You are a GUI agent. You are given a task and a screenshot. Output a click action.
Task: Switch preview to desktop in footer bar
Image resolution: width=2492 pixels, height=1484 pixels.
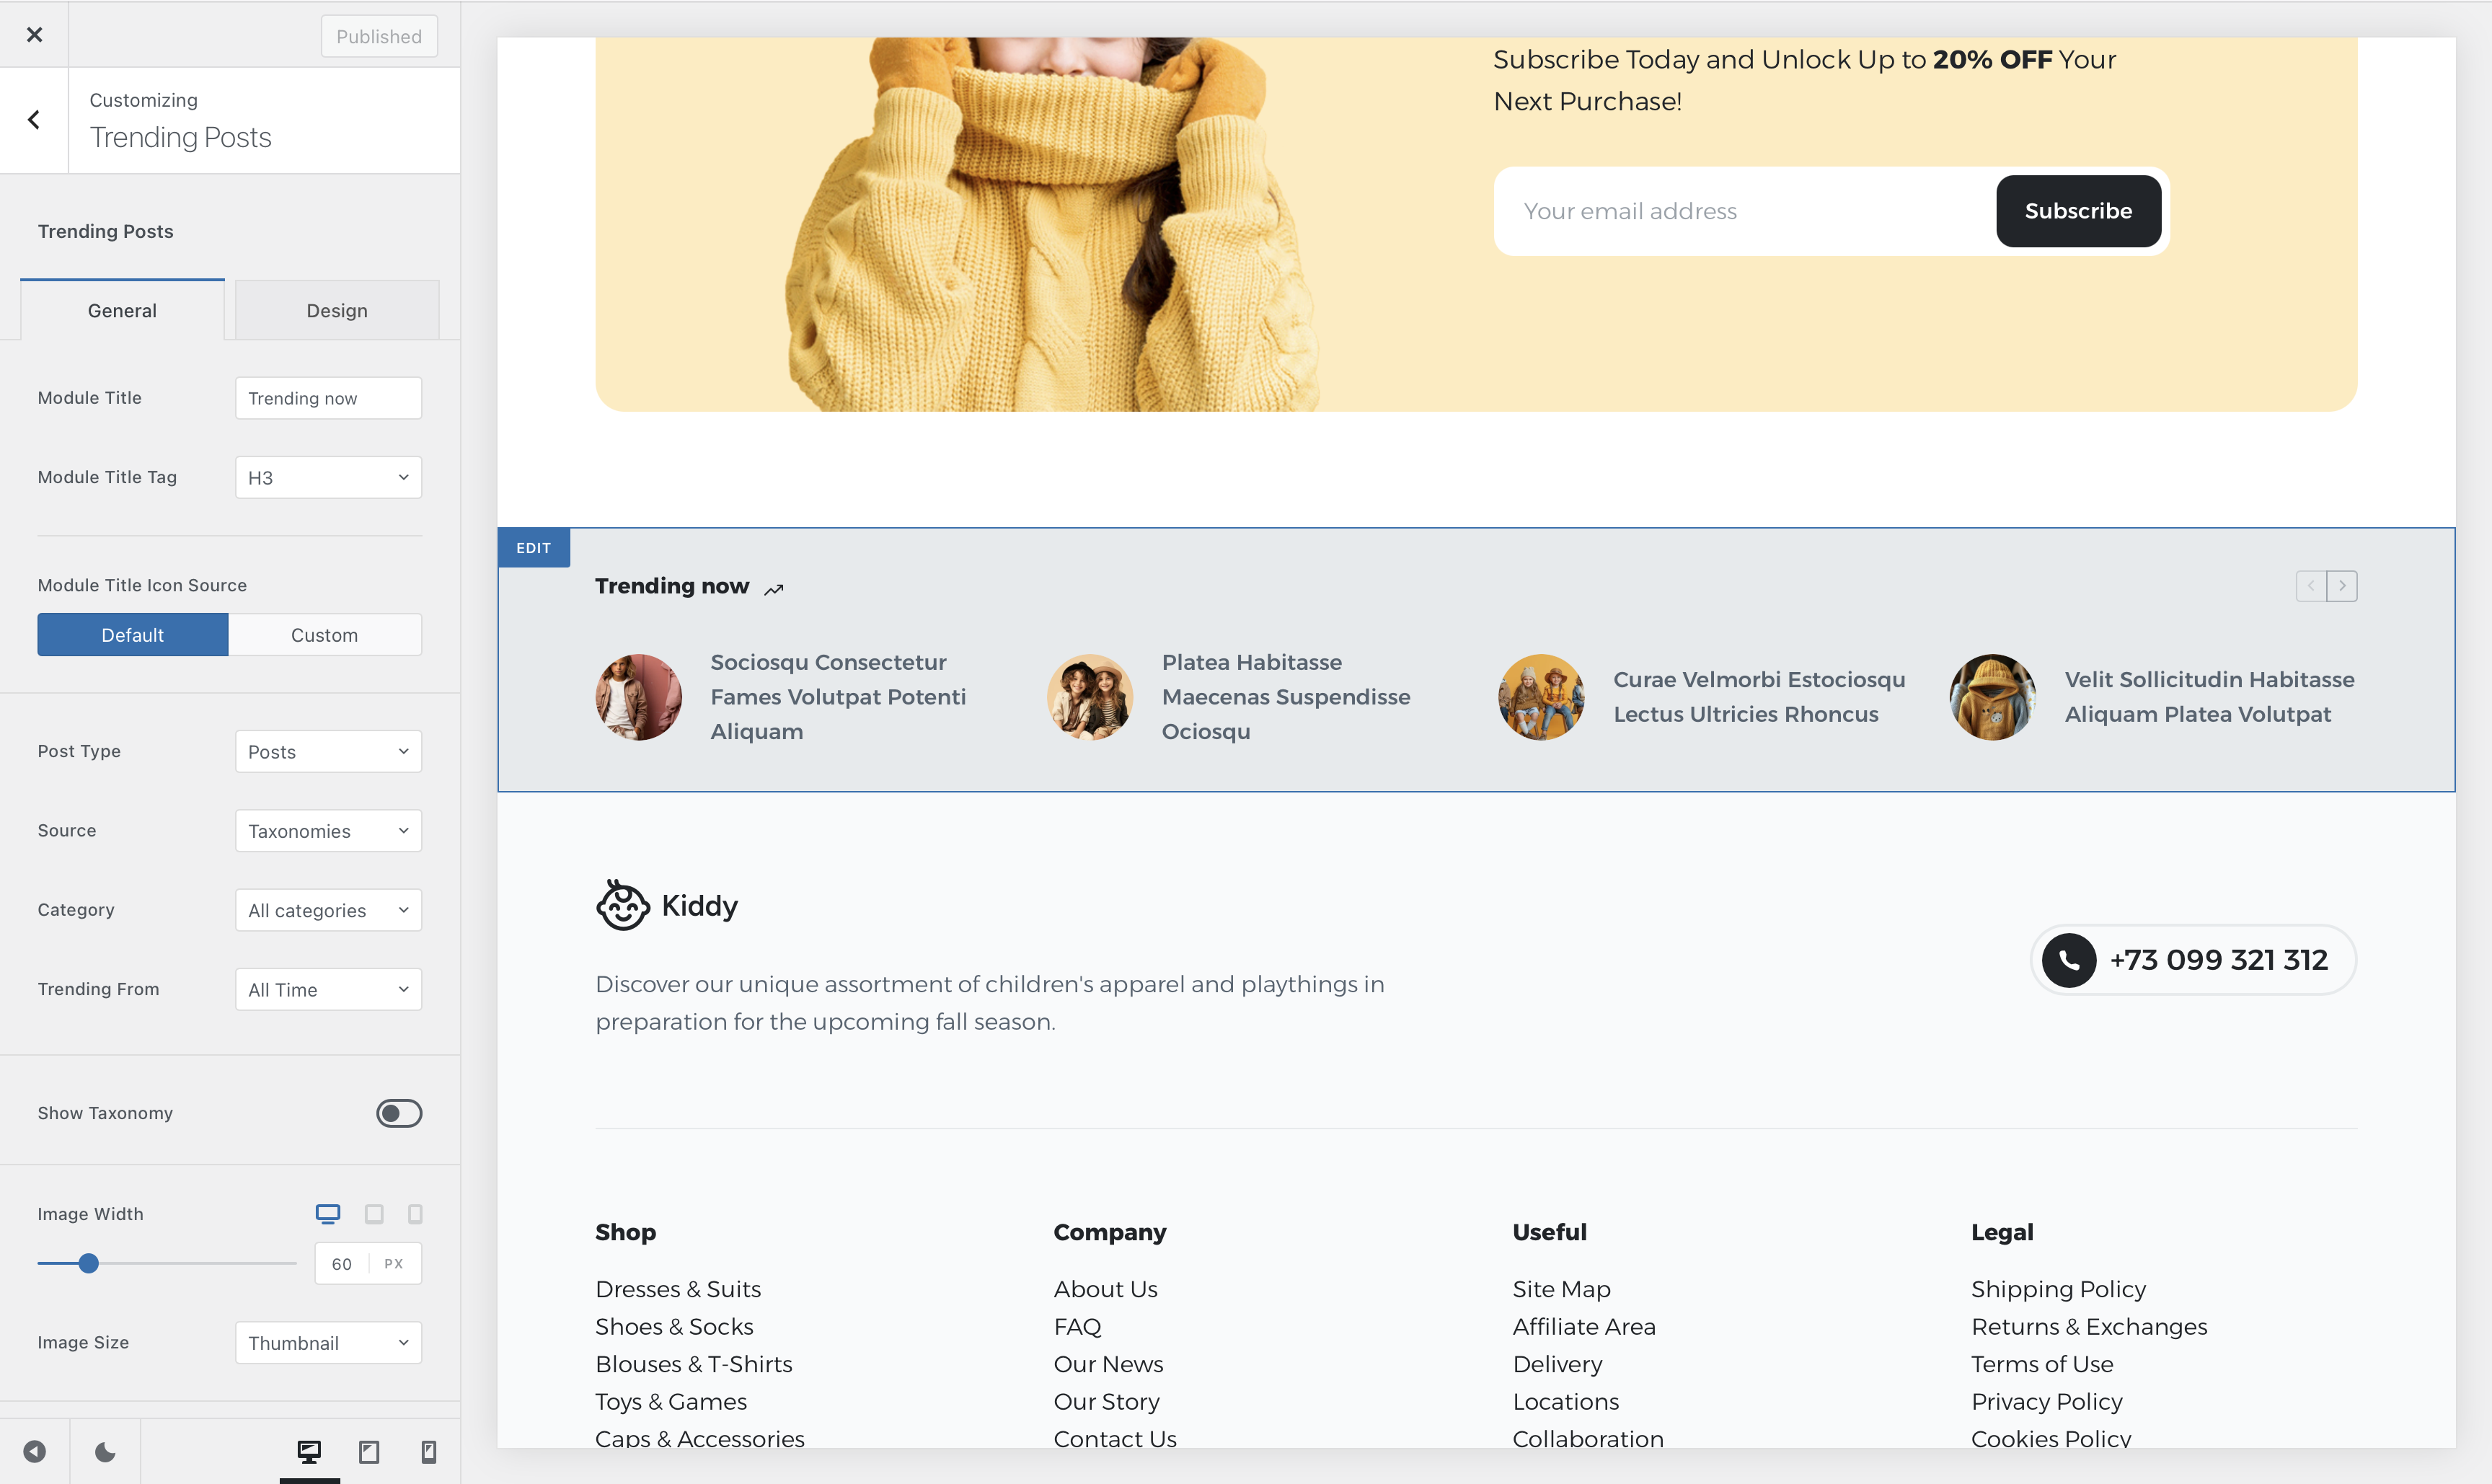[309, 1451]
